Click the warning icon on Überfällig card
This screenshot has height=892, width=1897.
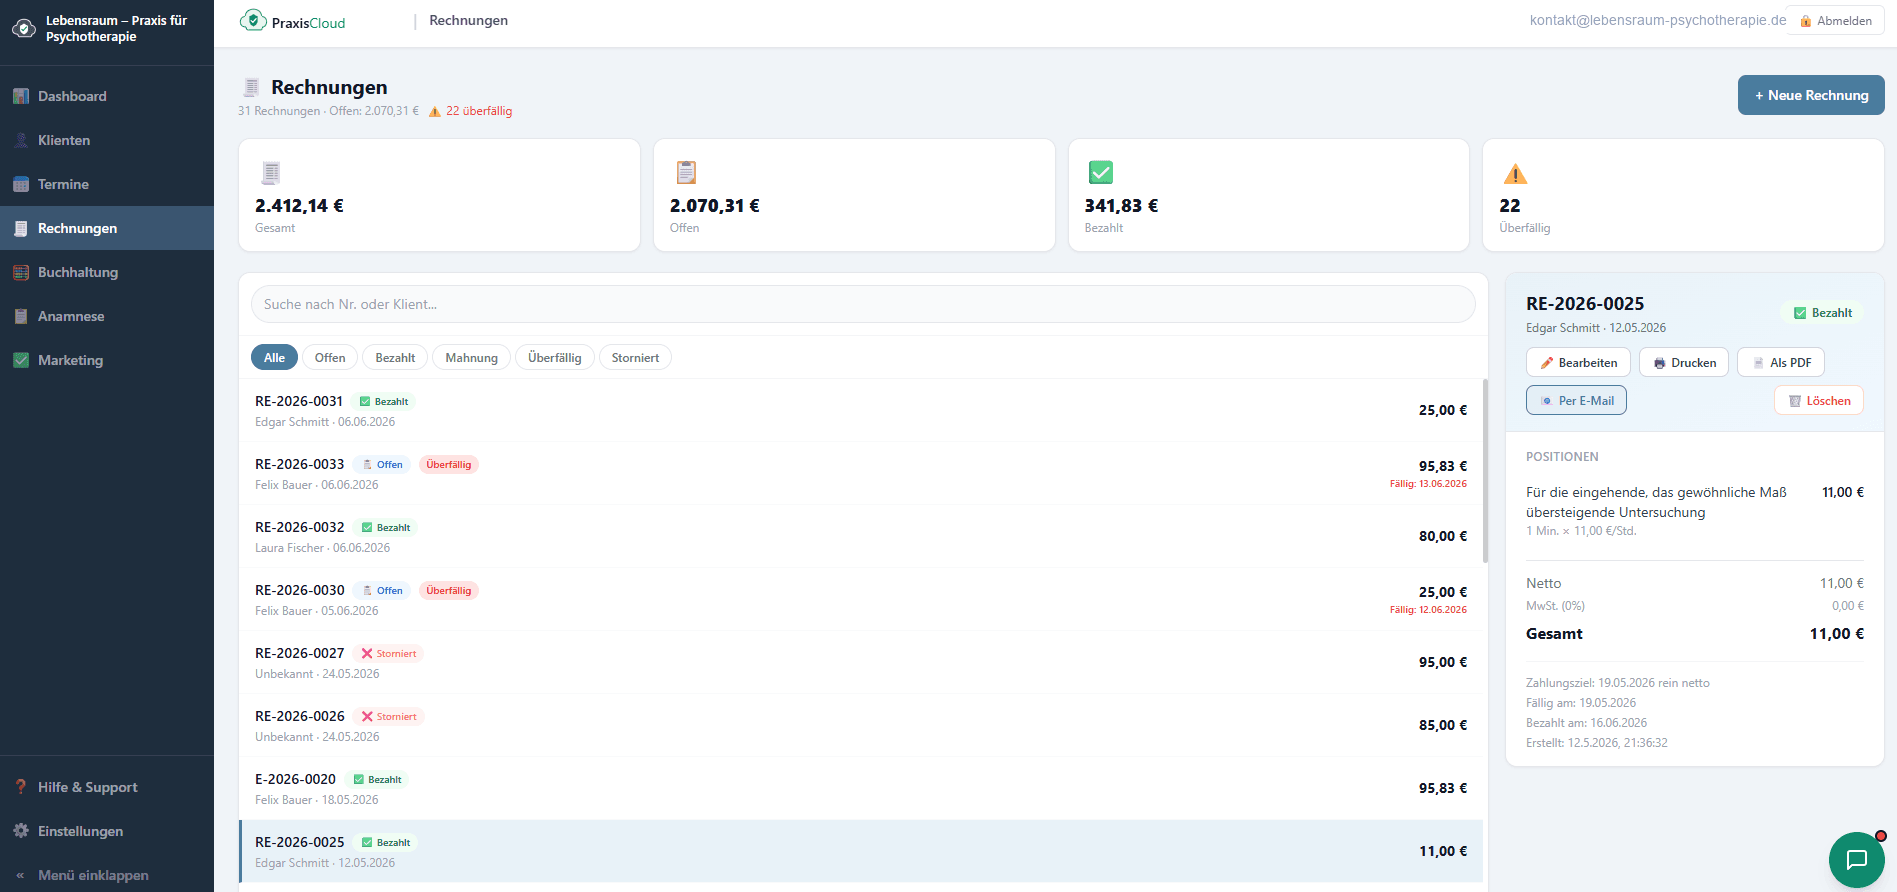(x=1516, y=174)
